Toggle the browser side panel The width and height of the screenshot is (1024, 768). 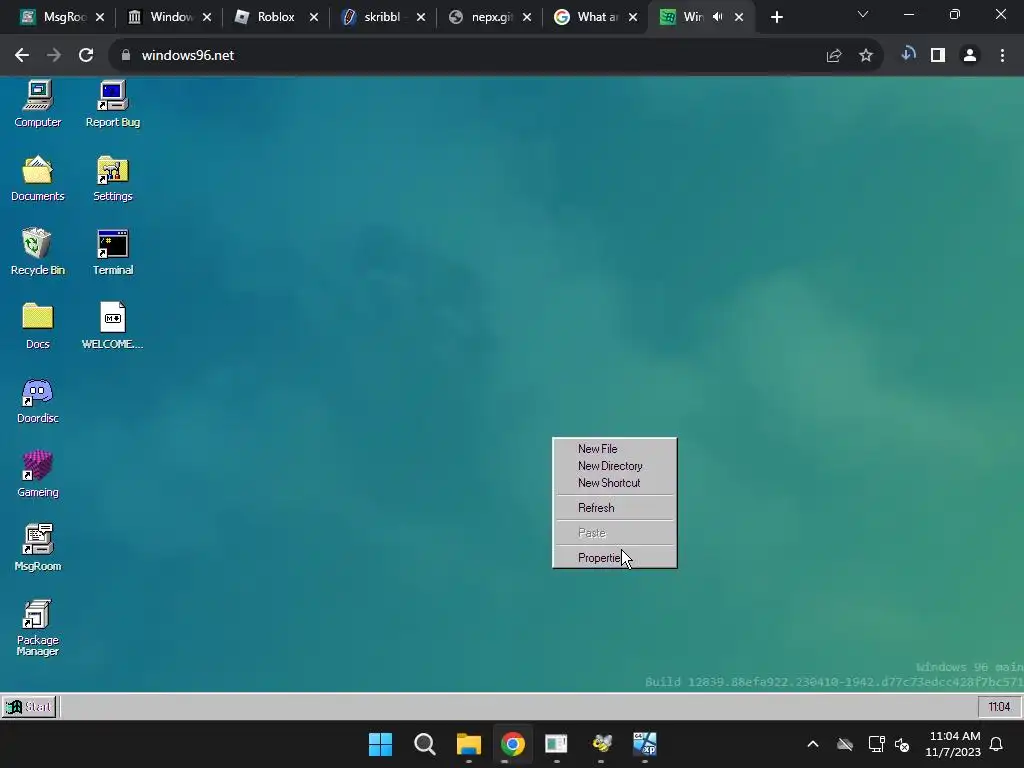click(938, 56)
